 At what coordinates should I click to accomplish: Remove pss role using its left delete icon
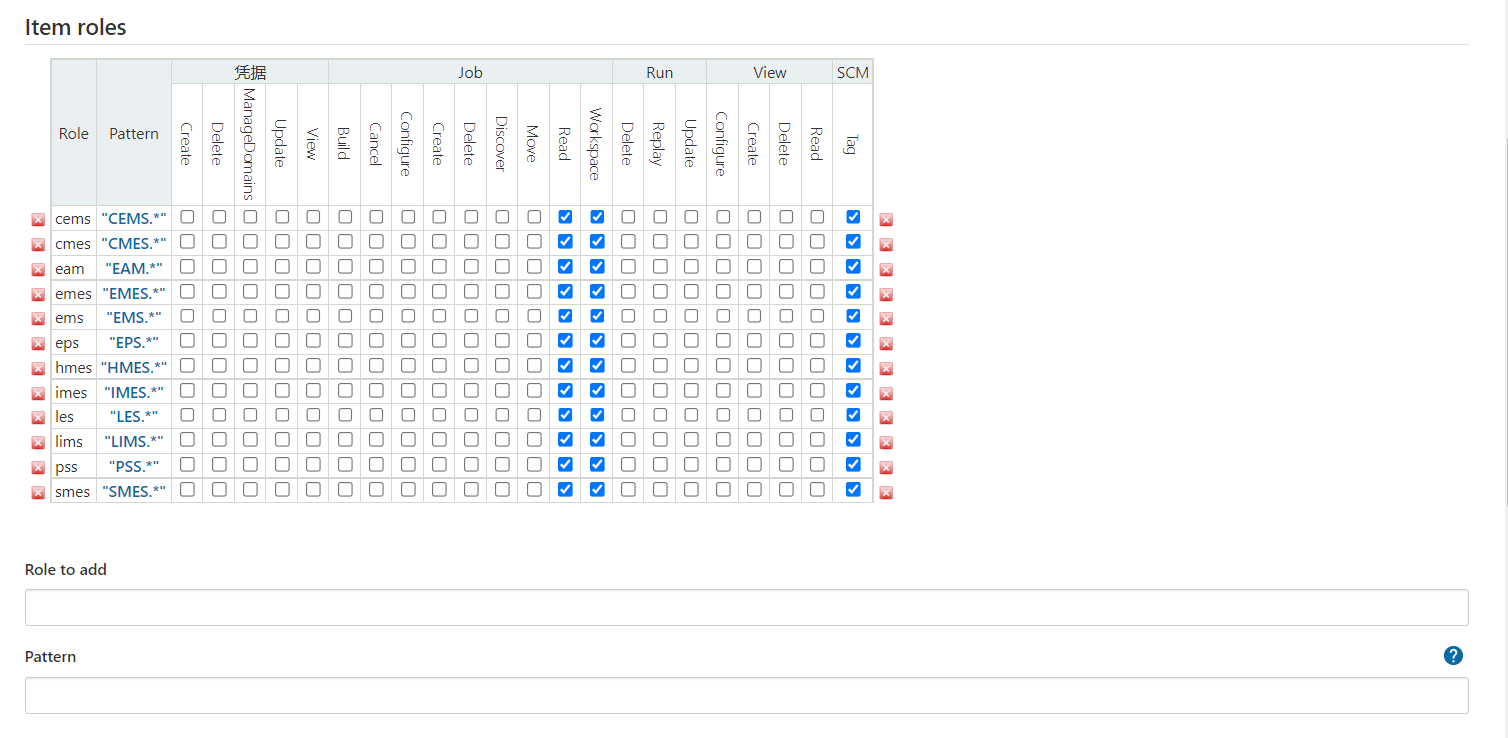[38, 468]
